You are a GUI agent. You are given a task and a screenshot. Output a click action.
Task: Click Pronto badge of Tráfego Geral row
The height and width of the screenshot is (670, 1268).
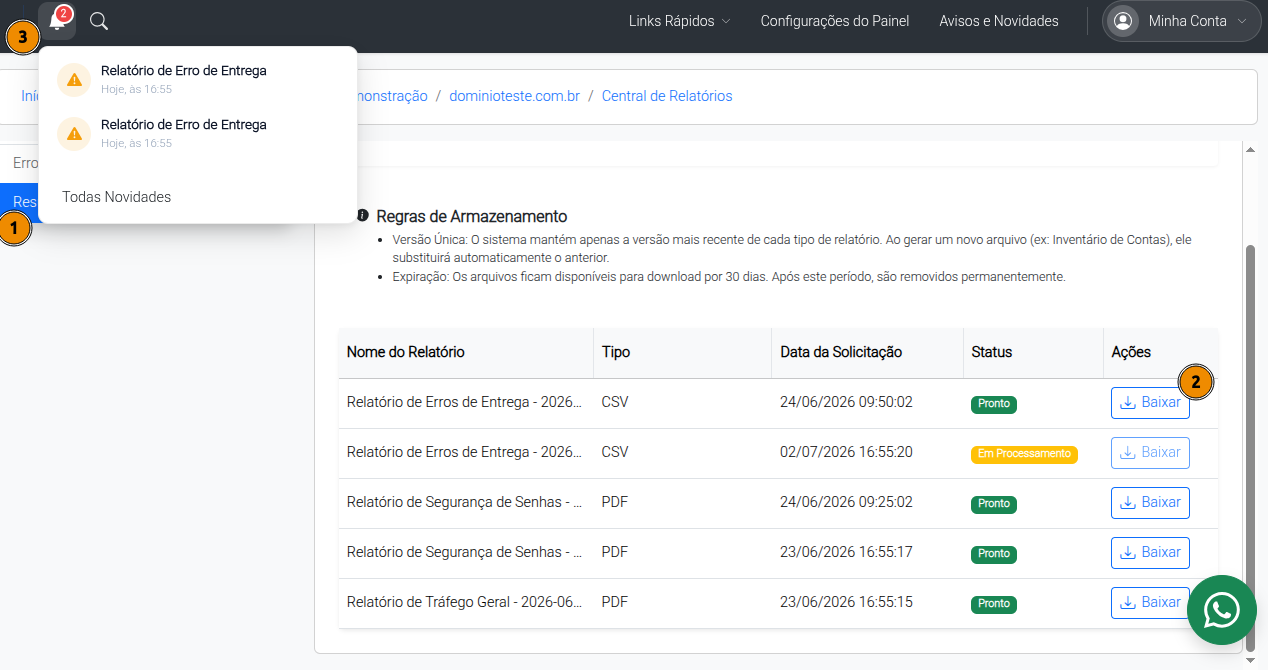tap(994, 604)
